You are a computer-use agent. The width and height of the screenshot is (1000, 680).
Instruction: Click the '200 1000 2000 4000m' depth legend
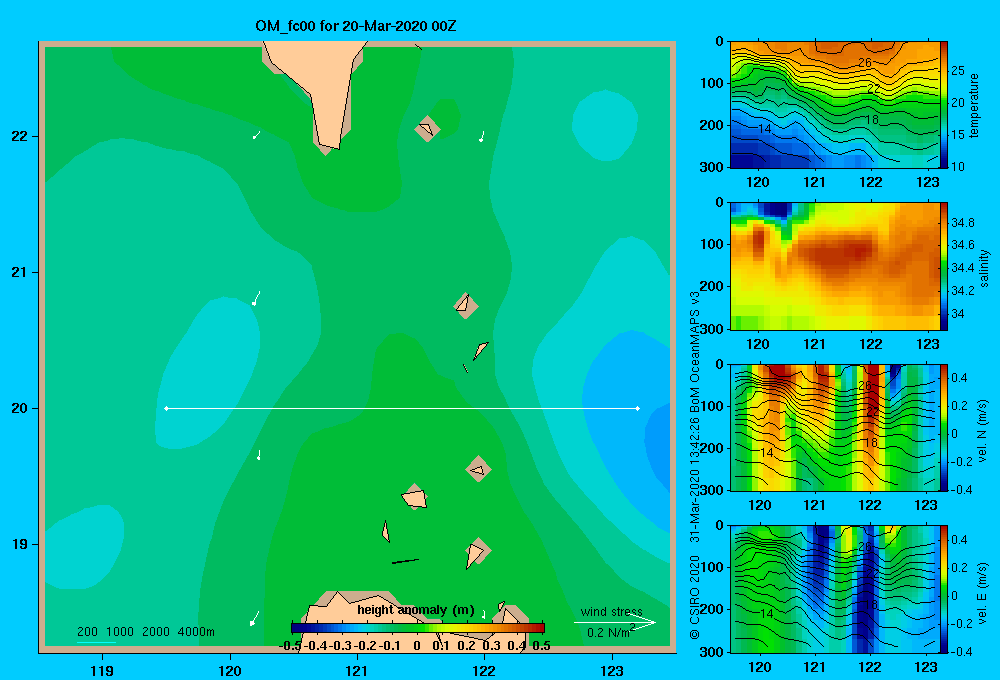[x=145, y=632]
